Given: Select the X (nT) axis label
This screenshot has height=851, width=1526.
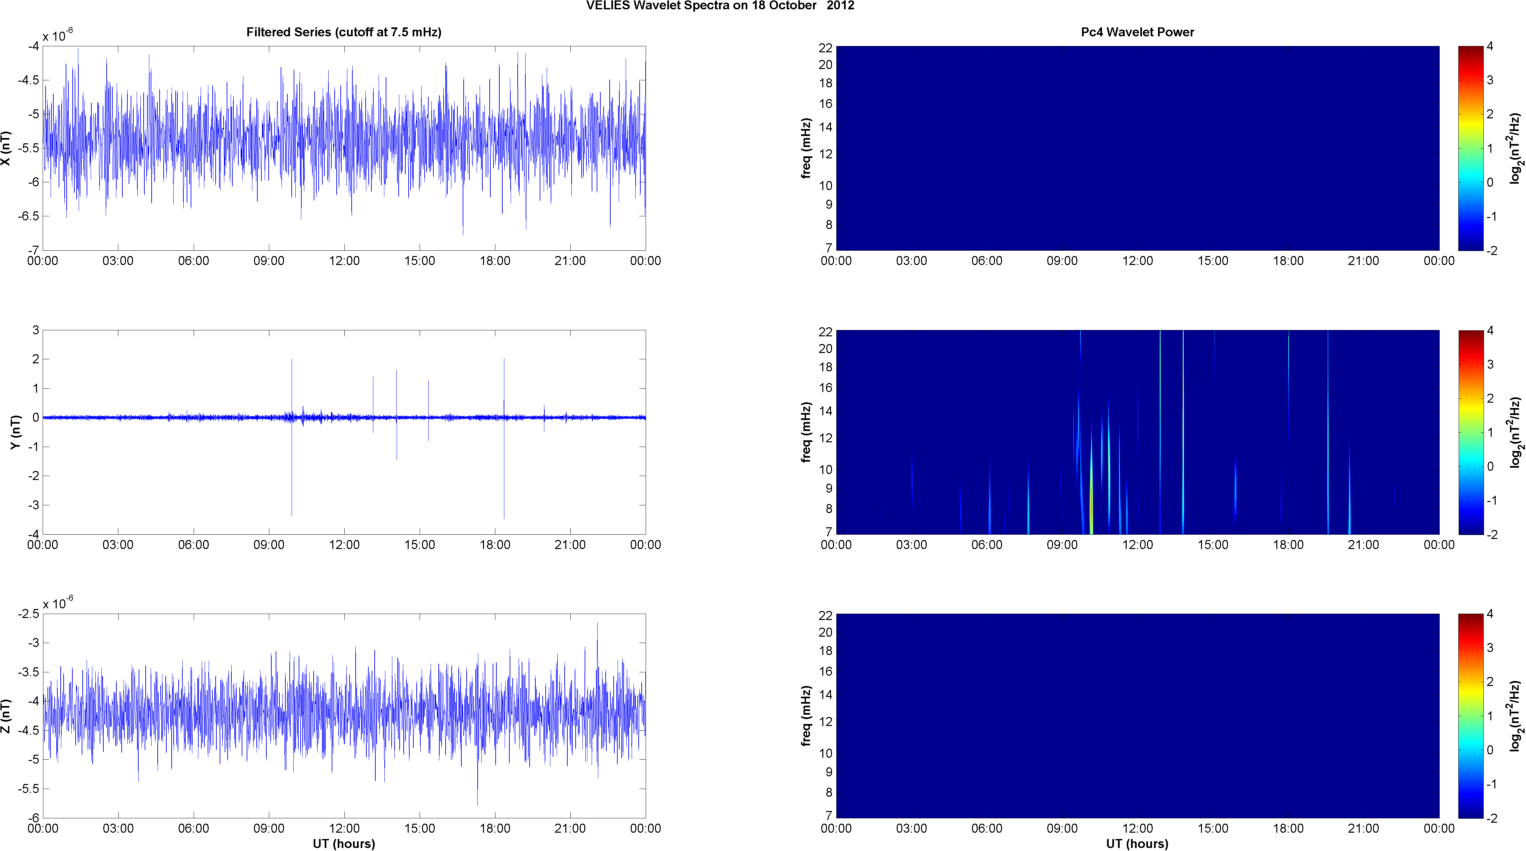Looking at the screenshot, I should 7,148.
